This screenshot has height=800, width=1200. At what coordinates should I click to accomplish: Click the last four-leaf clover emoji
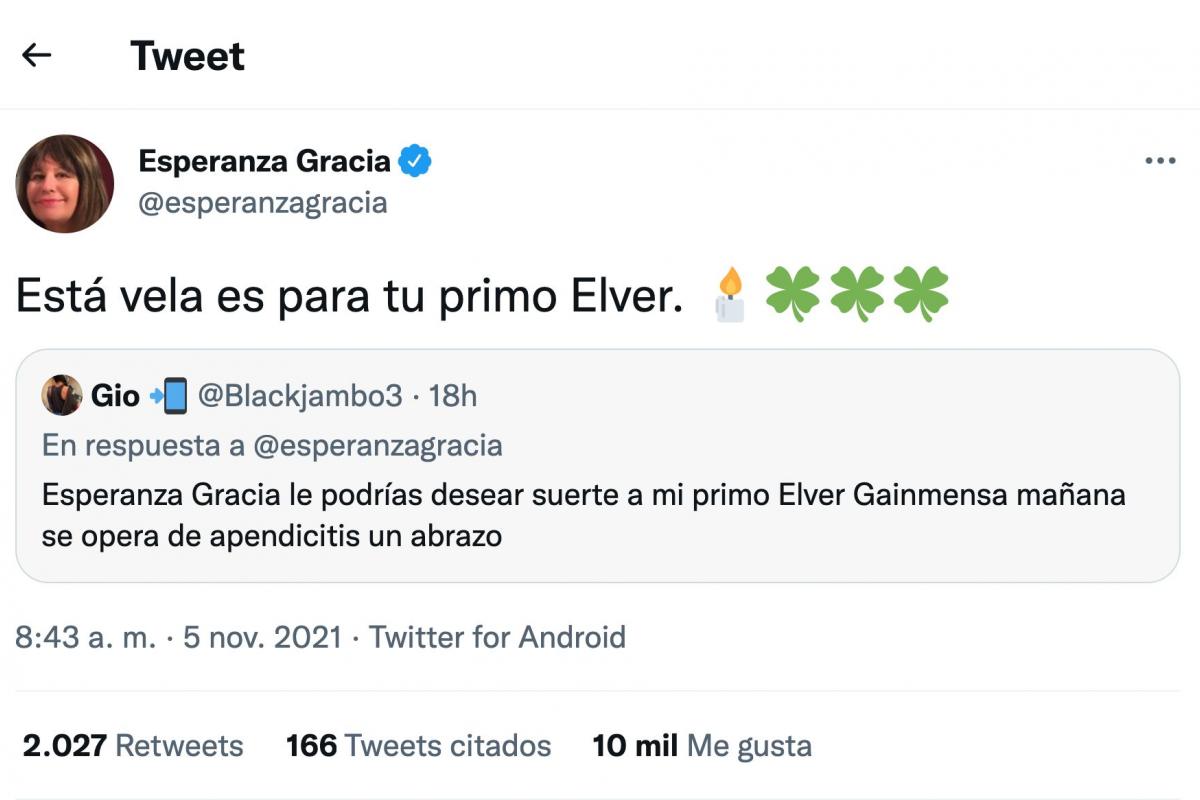(x=919, y=295)
